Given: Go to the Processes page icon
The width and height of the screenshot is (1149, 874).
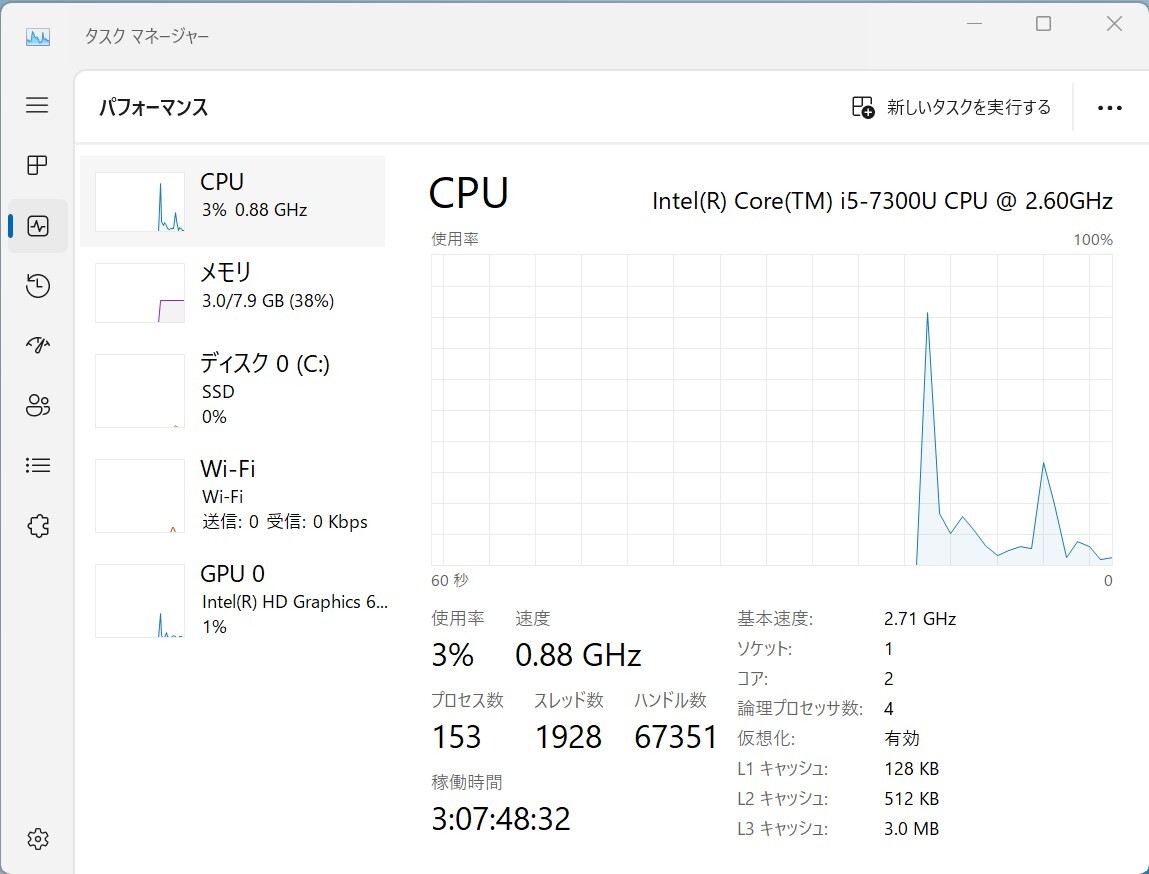Looking at the screenshot, I should [37, 165].
